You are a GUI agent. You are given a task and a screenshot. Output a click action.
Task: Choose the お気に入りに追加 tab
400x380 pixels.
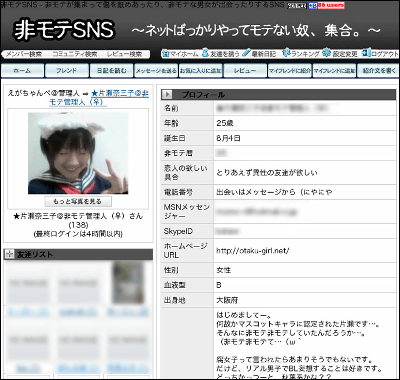coord(201,71)
